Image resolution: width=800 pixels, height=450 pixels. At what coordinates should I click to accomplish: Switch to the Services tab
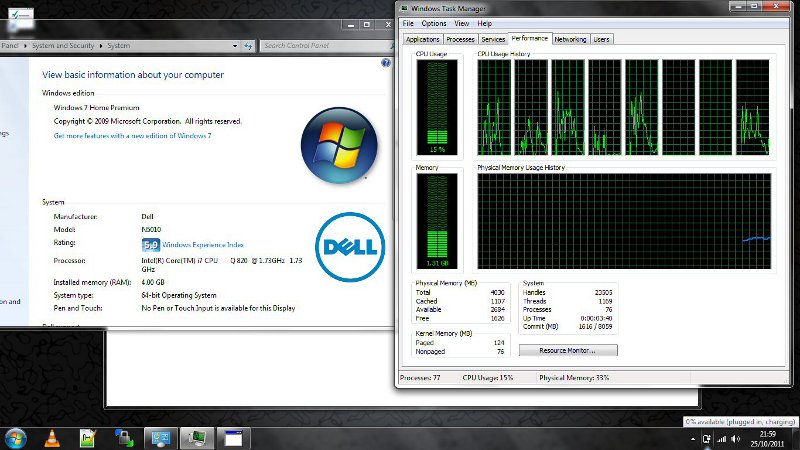(x=493, y=39)
